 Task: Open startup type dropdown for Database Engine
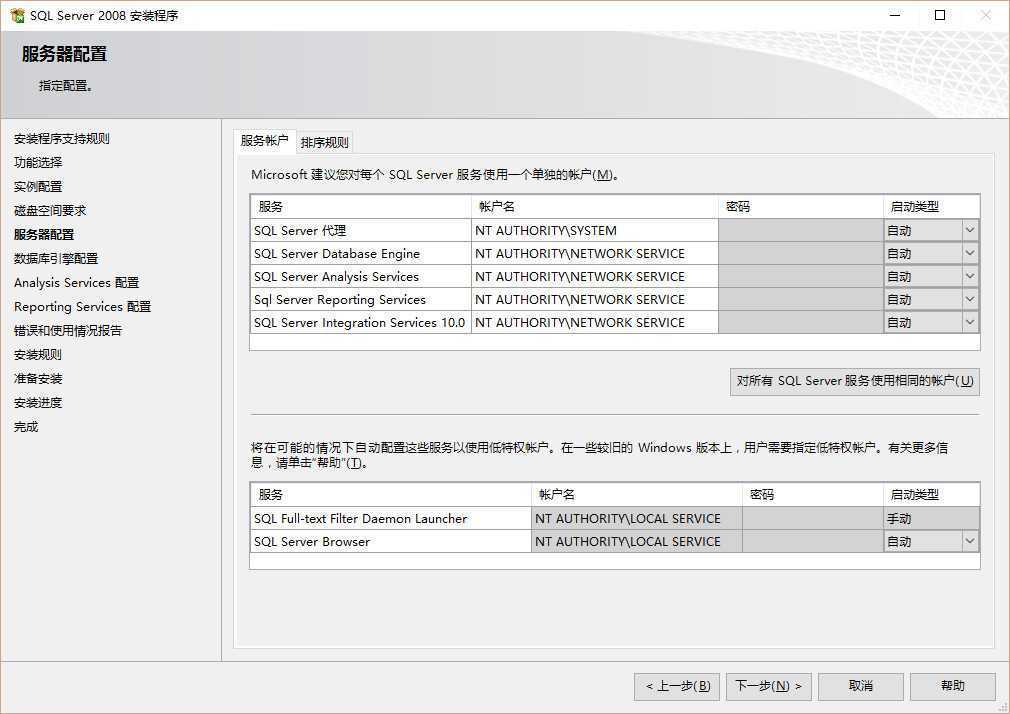pos(969,253)
